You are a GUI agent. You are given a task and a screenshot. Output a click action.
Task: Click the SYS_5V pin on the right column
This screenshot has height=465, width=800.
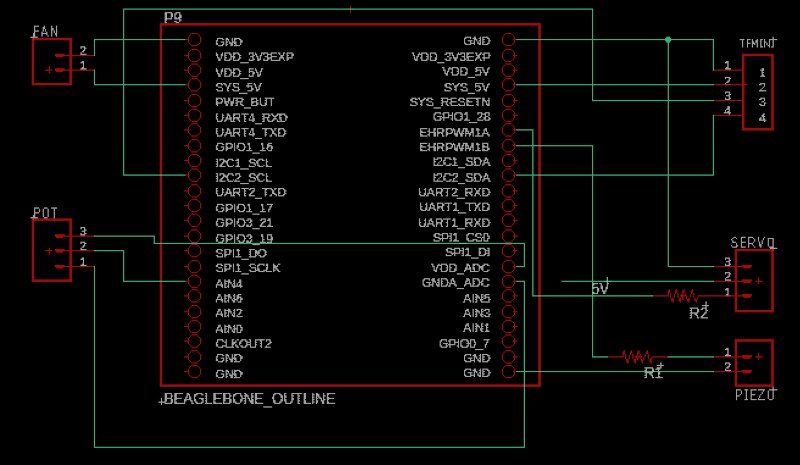pyautogui.click(x=509, y=85)
